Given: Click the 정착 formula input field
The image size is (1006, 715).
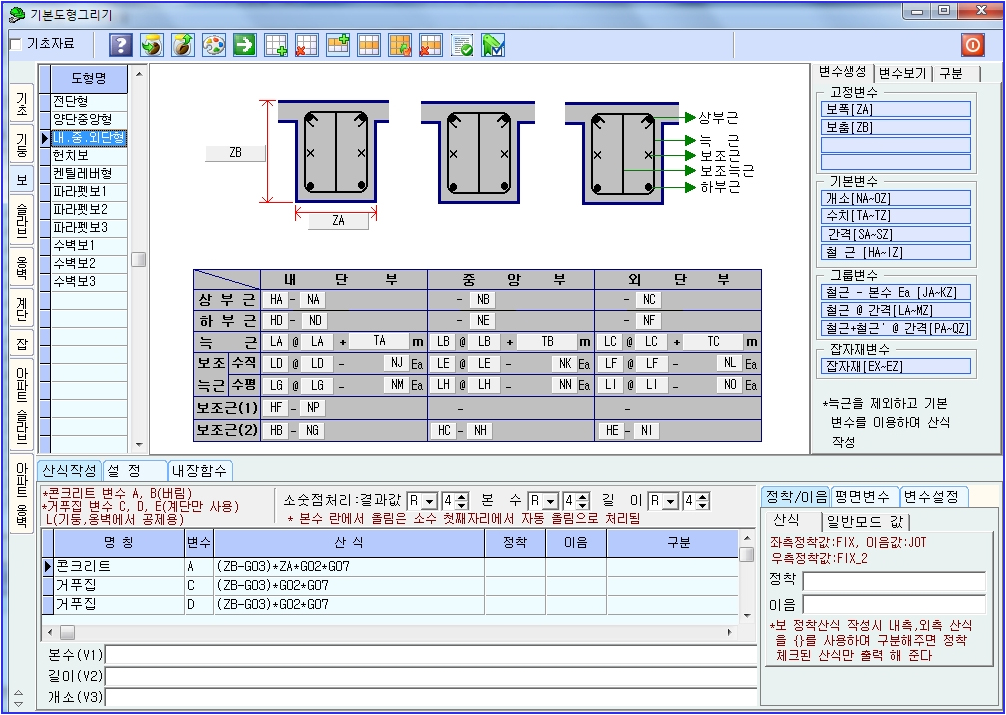Looking at the screenshot, I should 893,581.
